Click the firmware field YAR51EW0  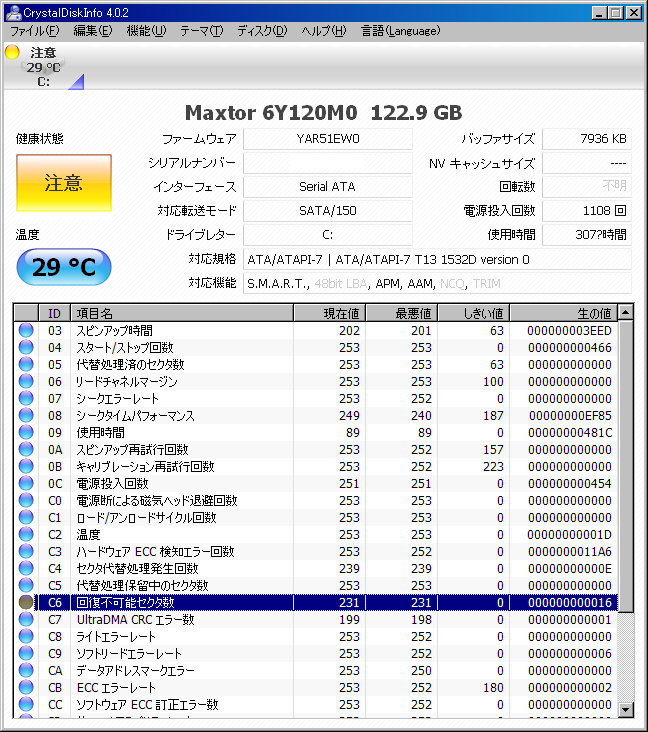pyautogui.click(x=328, y=139)
